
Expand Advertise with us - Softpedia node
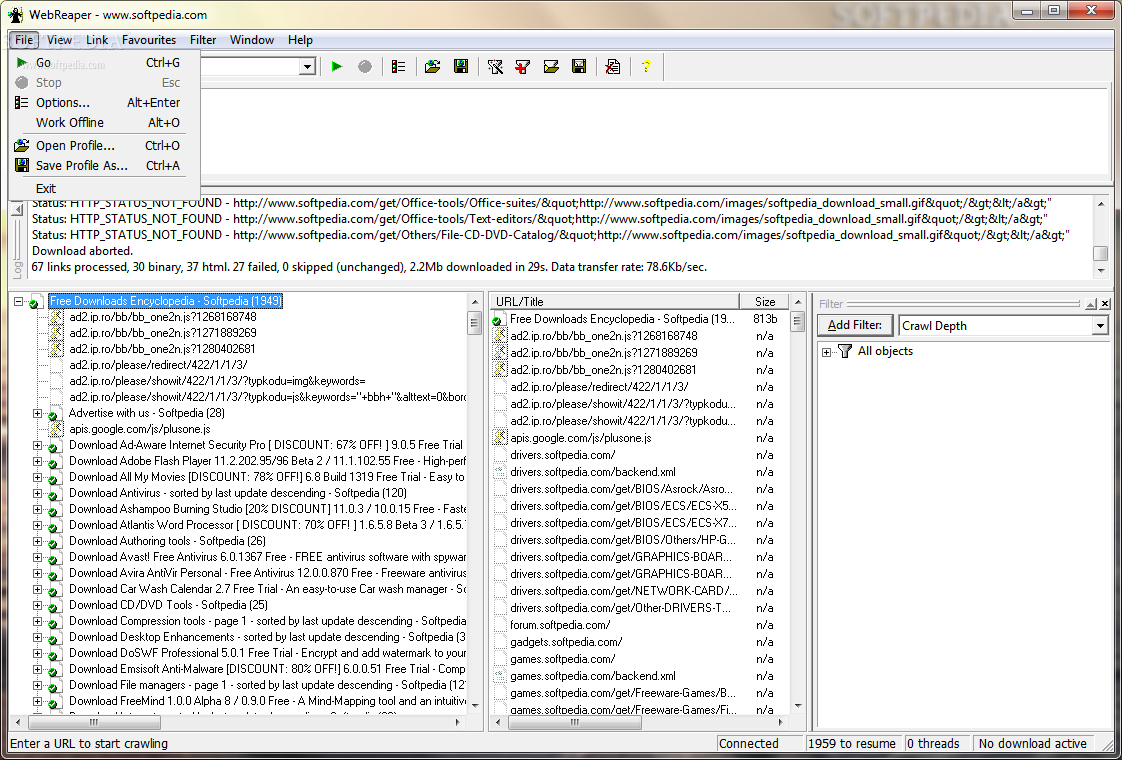pyautogui.click(x=37, y=413)
